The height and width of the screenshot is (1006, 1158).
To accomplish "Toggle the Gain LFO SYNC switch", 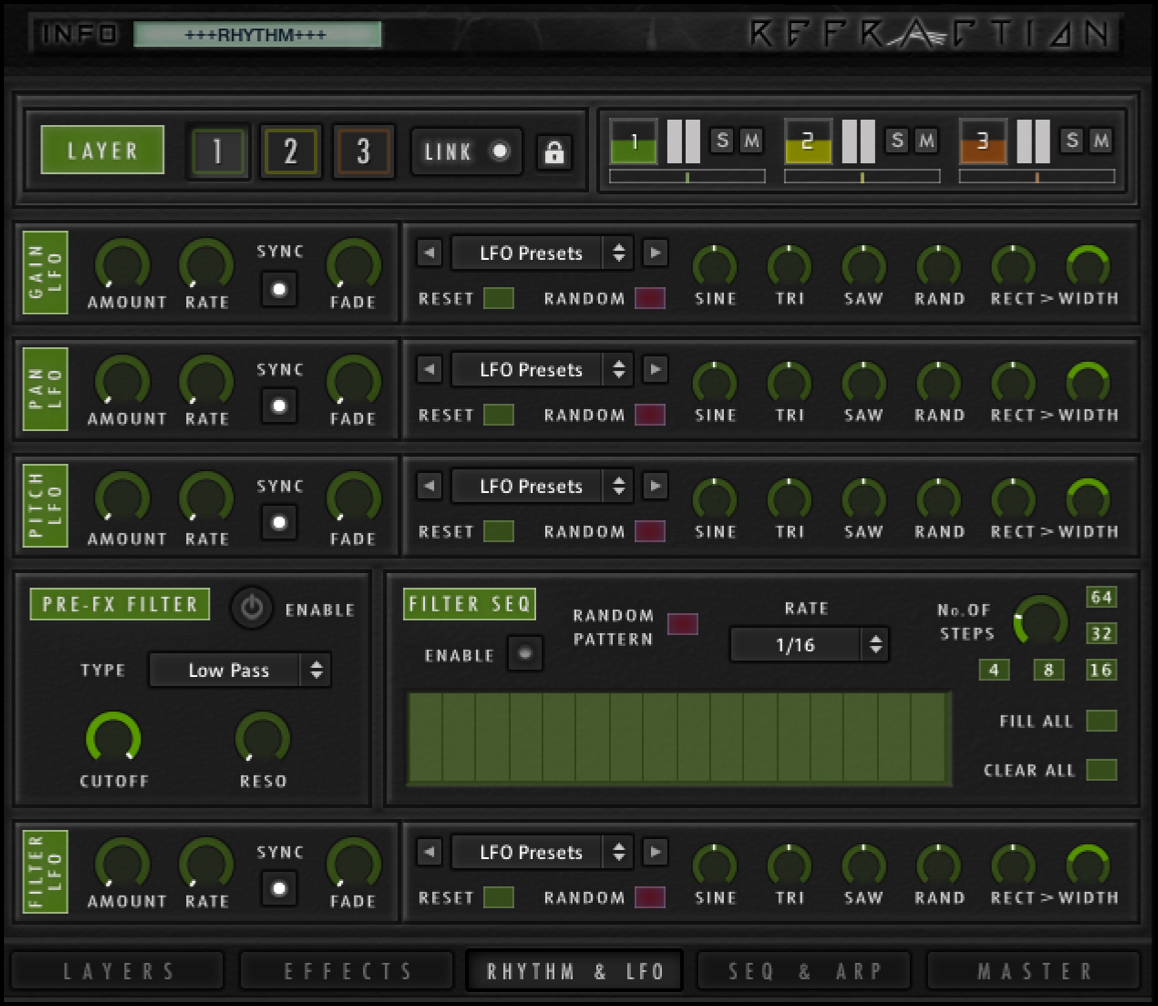I will tap(279, 289).
